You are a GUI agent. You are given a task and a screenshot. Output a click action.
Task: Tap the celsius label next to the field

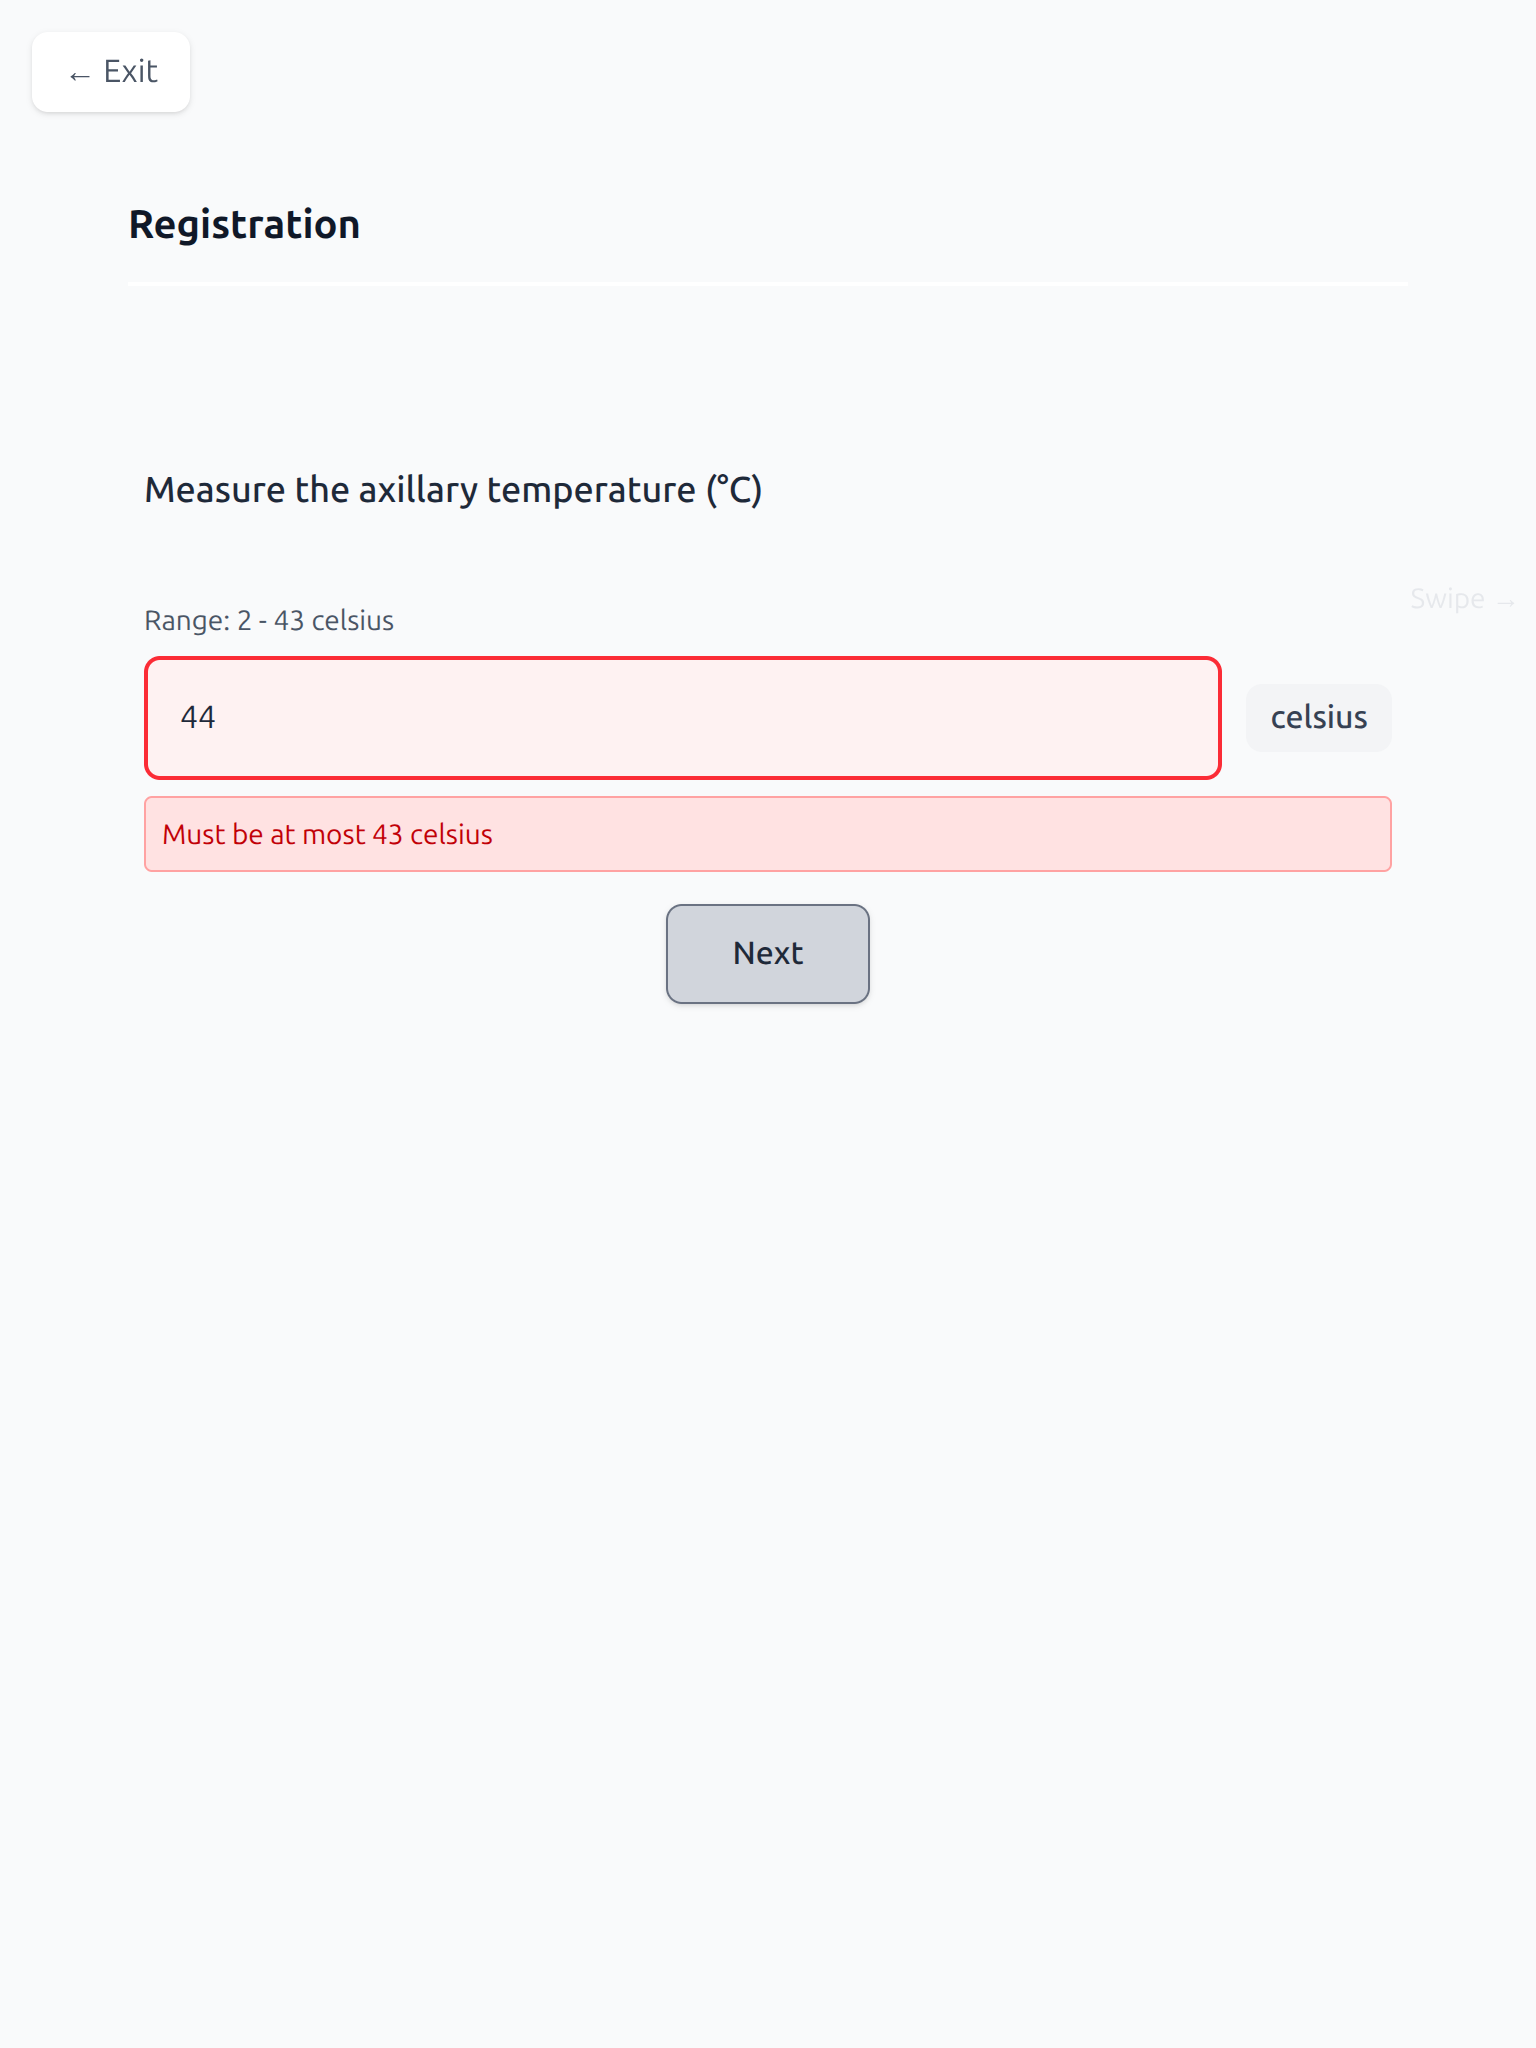(1318, 717)
